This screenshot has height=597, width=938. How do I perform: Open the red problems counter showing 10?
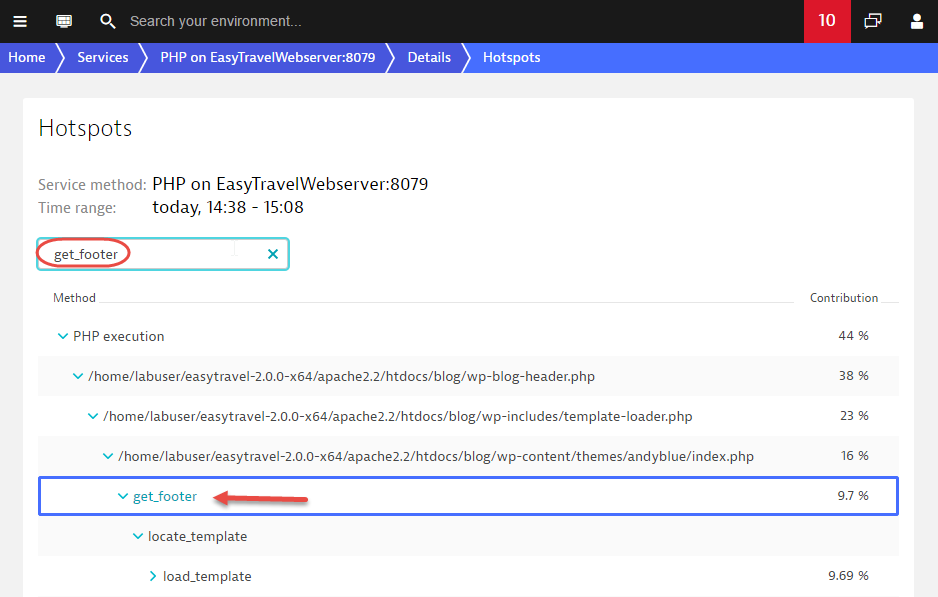(827, 21)
